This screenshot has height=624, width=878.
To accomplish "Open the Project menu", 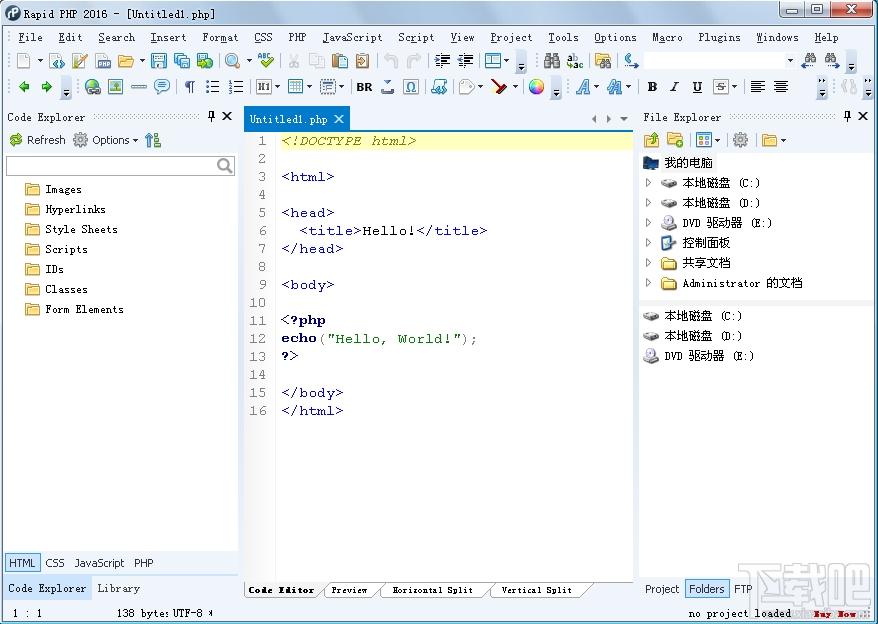I will pyautogui.click(x=511, y=38).
